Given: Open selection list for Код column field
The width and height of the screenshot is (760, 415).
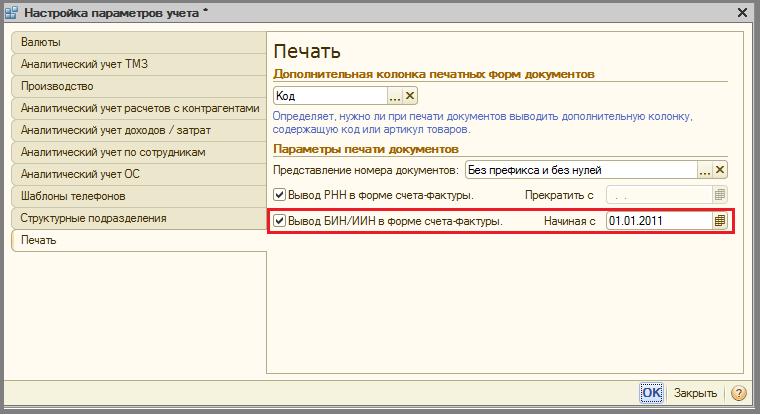Looking at the screenshot, I should [394, 96].
